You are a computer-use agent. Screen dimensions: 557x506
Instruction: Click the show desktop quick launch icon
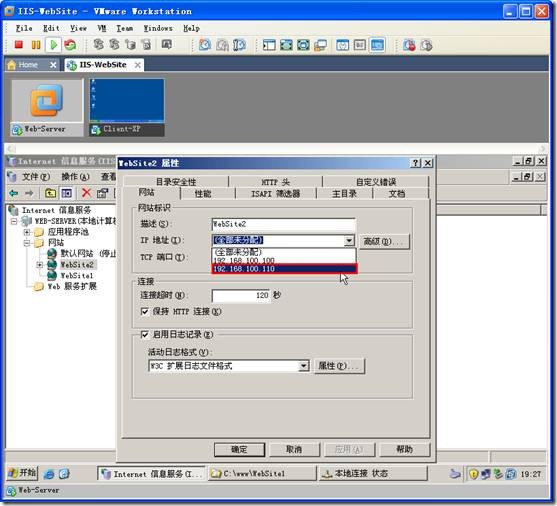(x=64, y=473)
